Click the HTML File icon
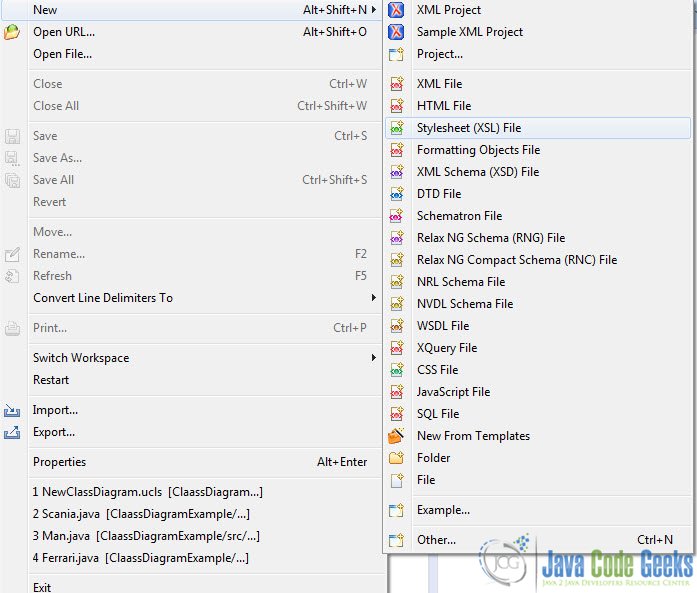The height and width of the screenshot is (593, 697). coord(396,106)
